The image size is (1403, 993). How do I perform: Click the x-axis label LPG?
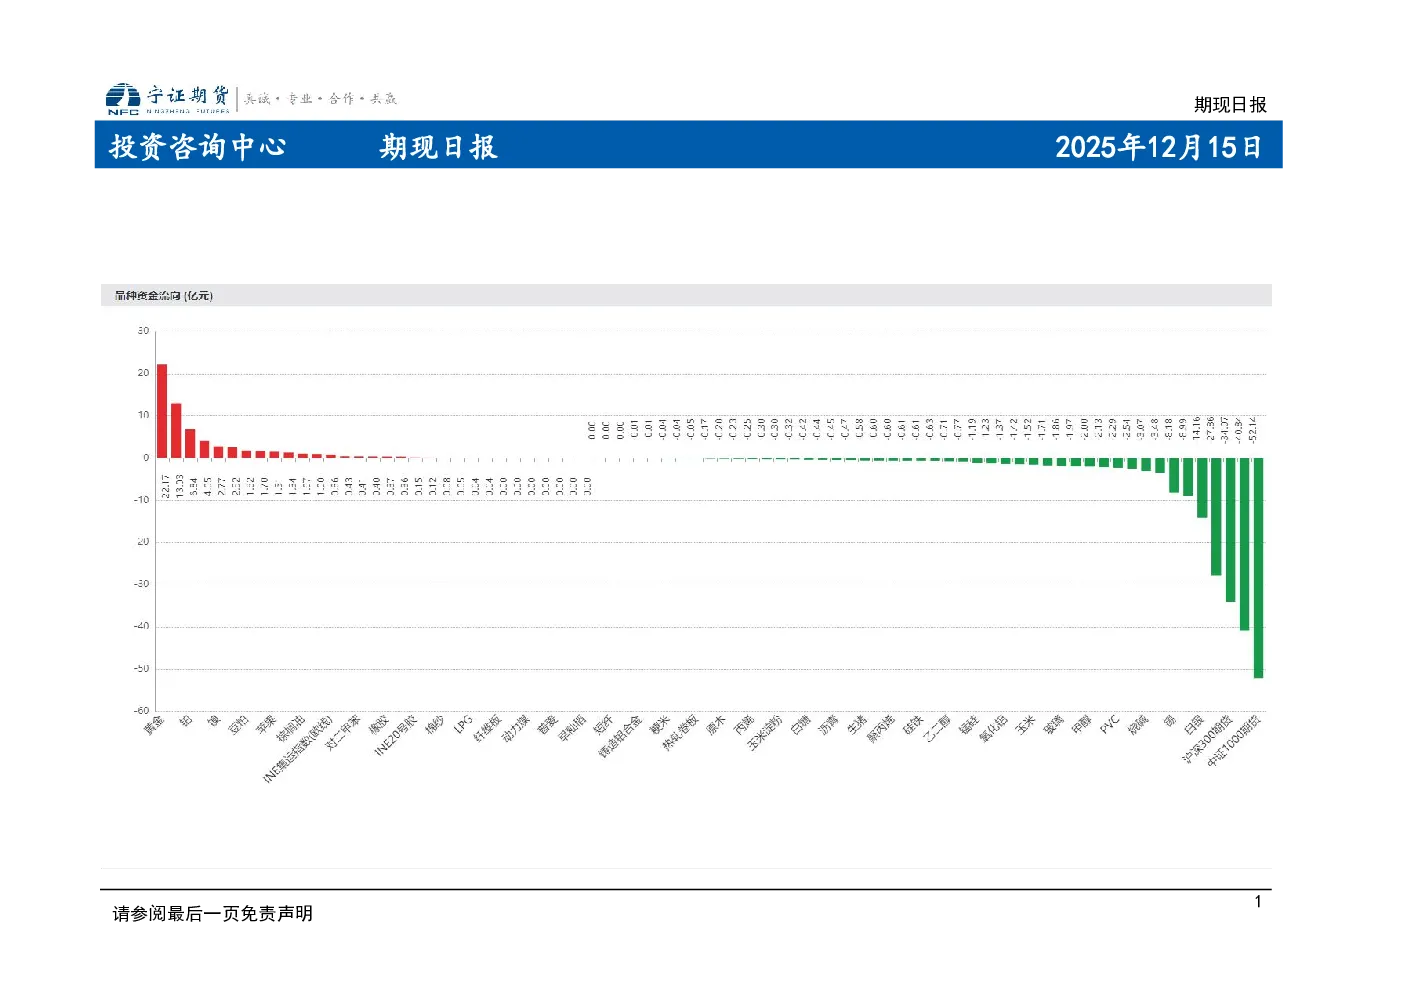pyautogui.click(x=463, y=725)
